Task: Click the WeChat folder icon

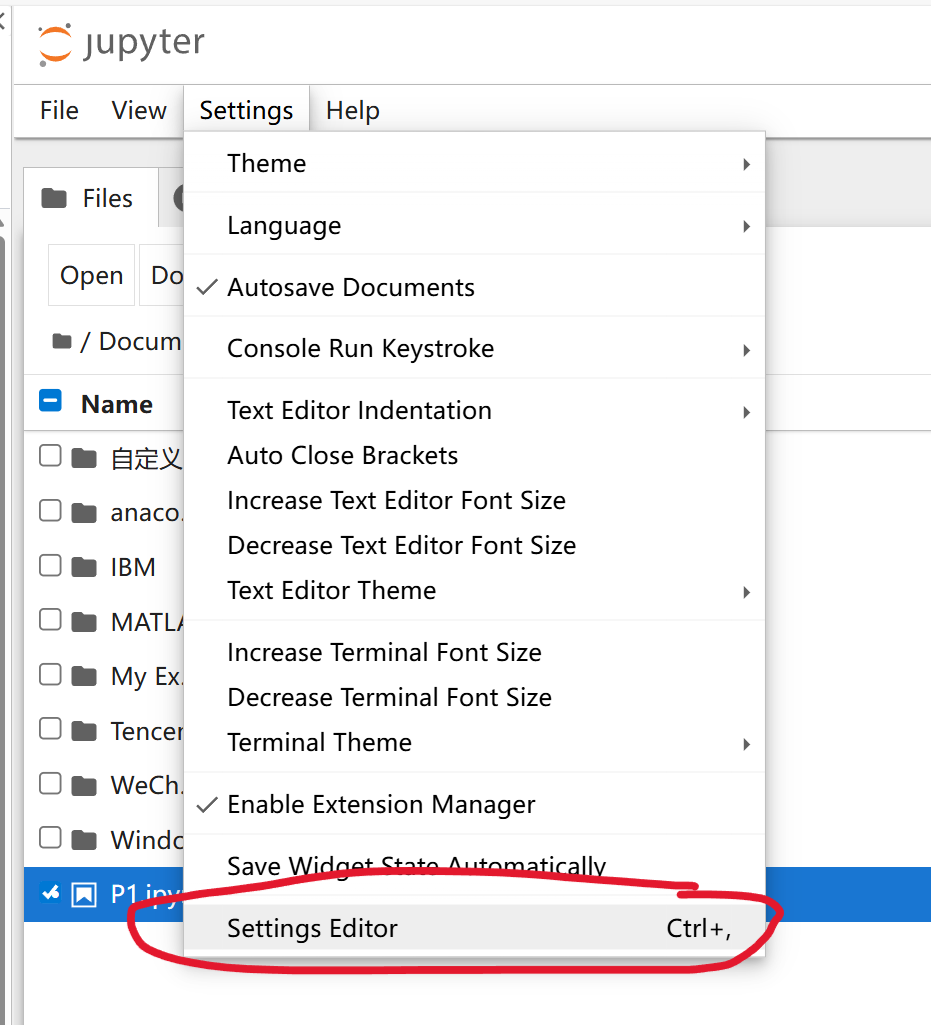Action: click(84, 786)
